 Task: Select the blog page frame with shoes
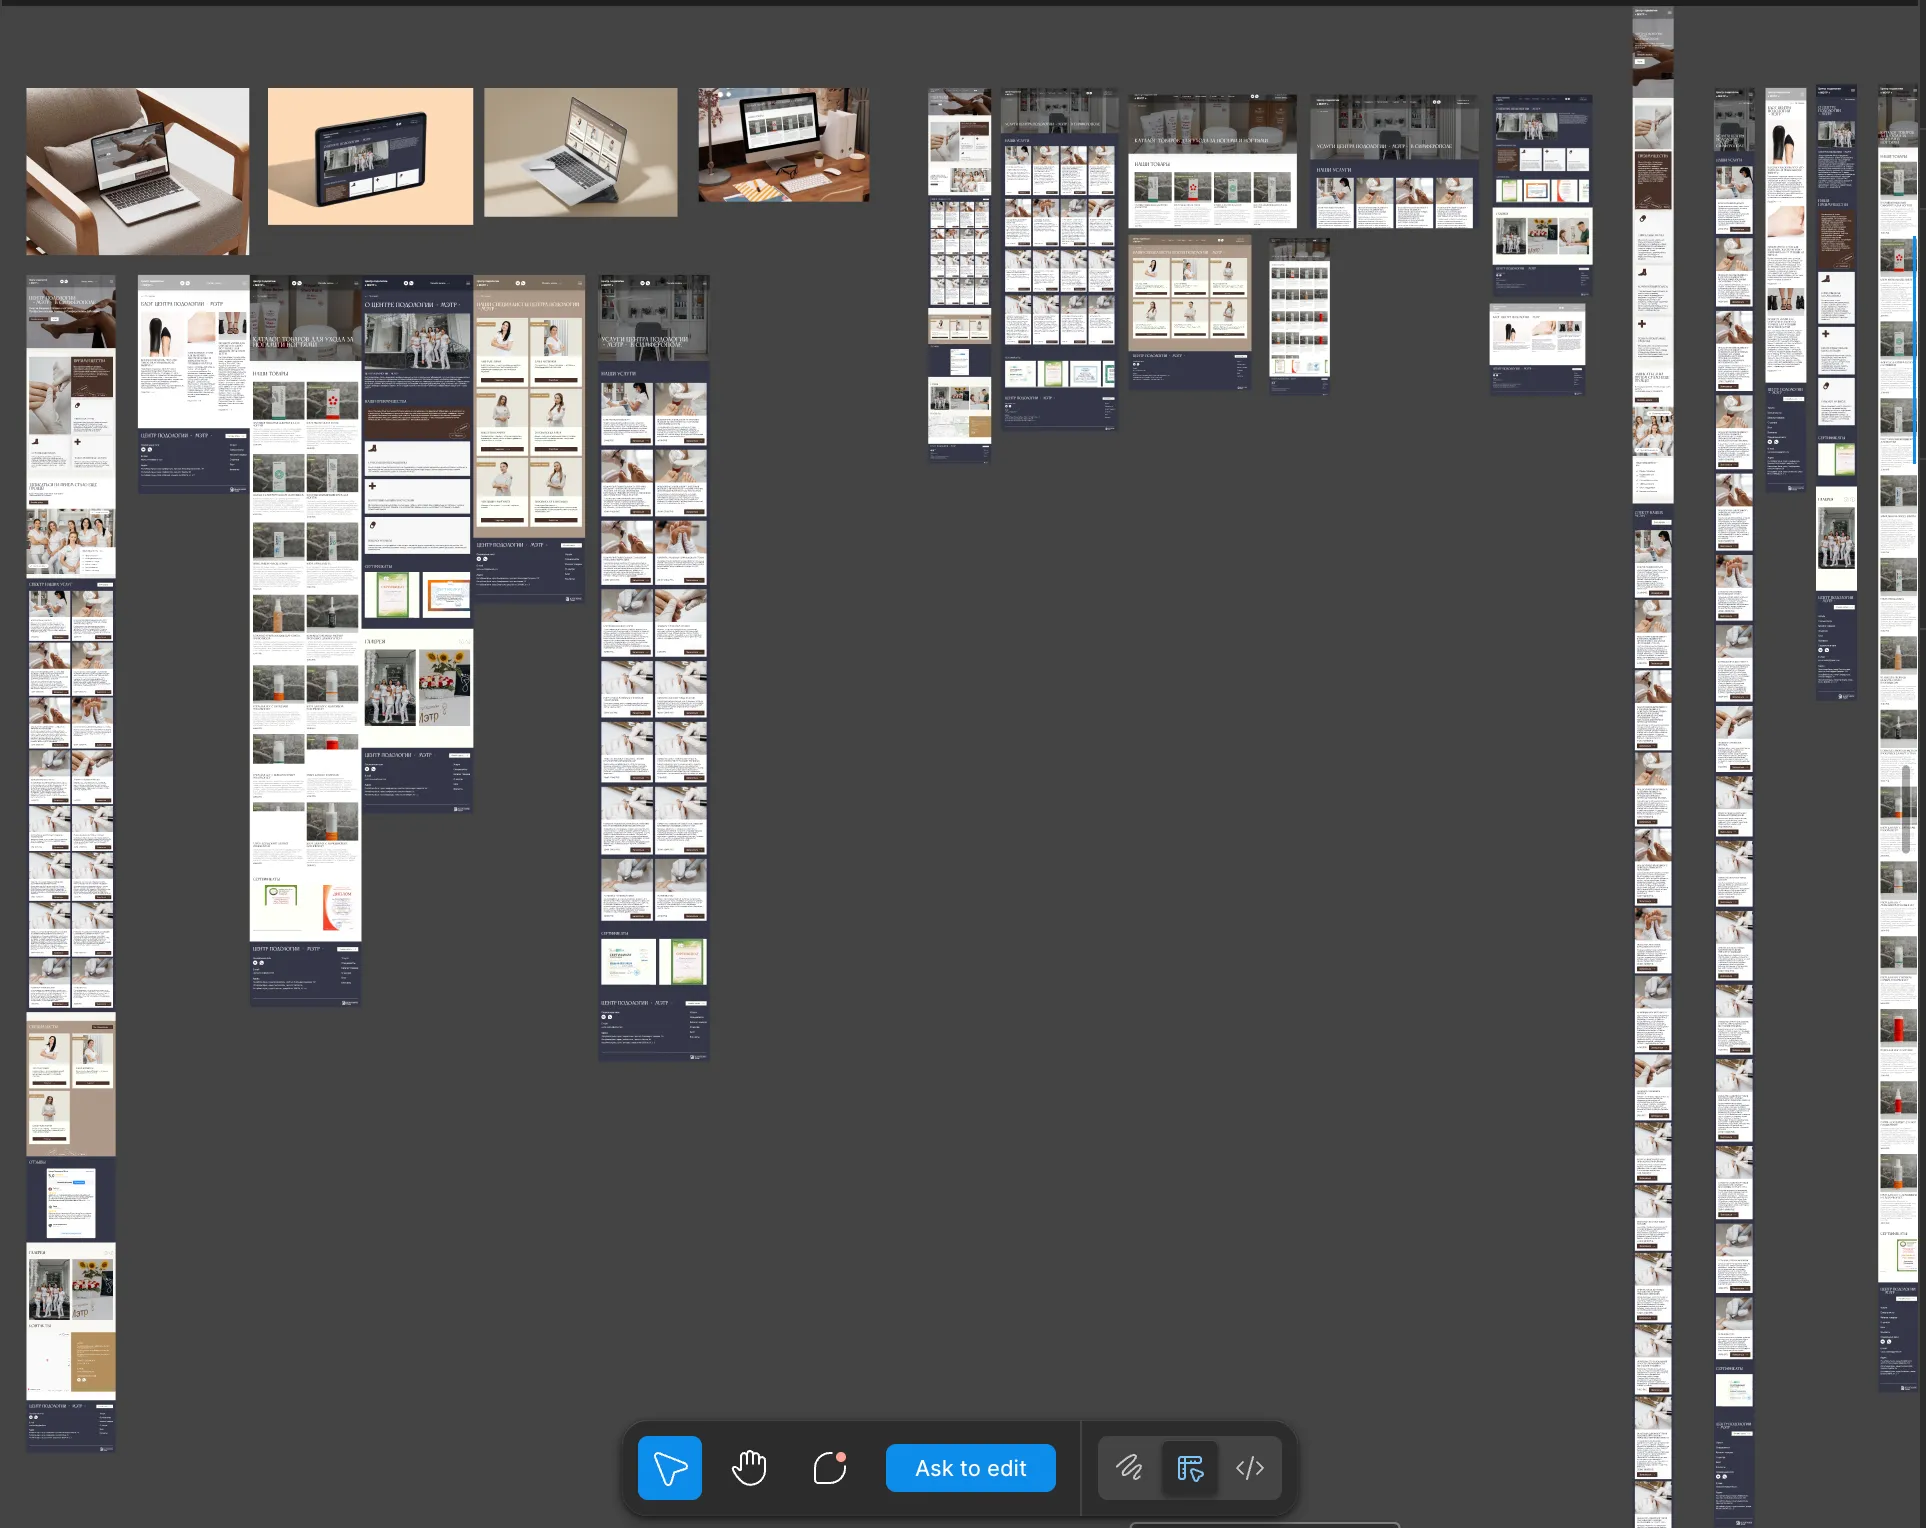coord(193,384)
